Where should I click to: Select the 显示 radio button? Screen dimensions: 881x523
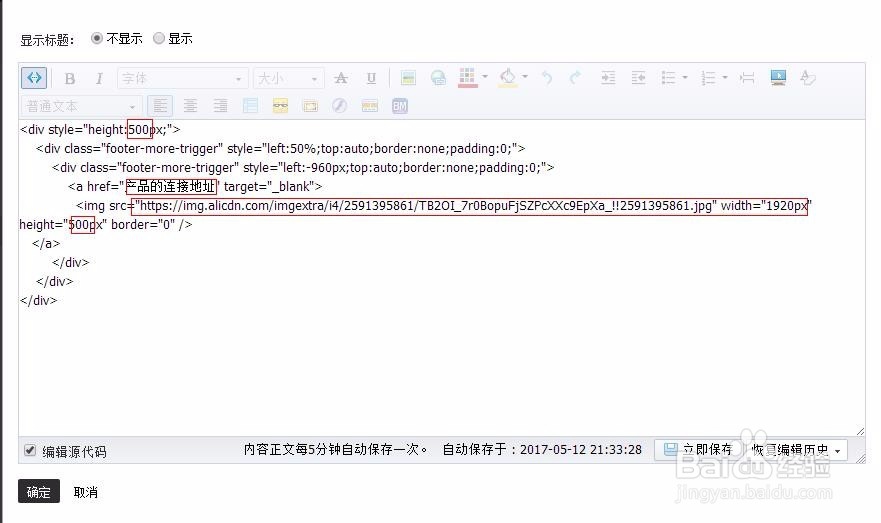click(159, 38)
